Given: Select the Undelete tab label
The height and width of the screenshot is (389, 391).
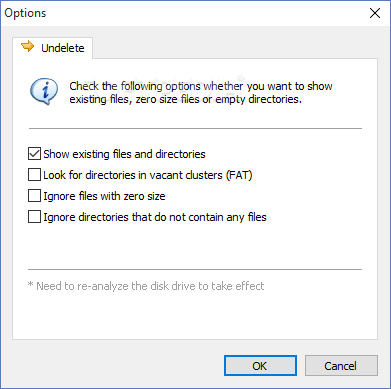Looking at the screenshot, I should coord(63,48).
